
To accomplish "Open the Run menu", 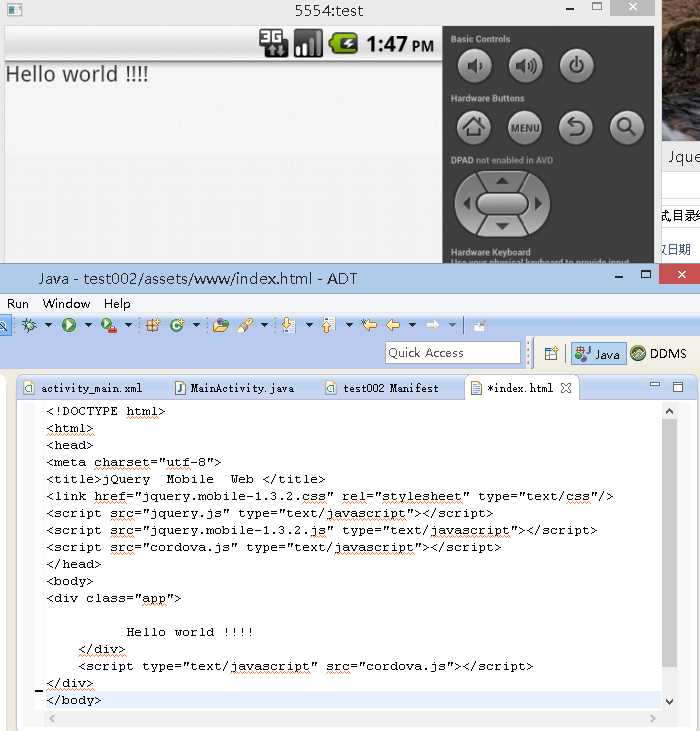I will [x=18, y=304].
